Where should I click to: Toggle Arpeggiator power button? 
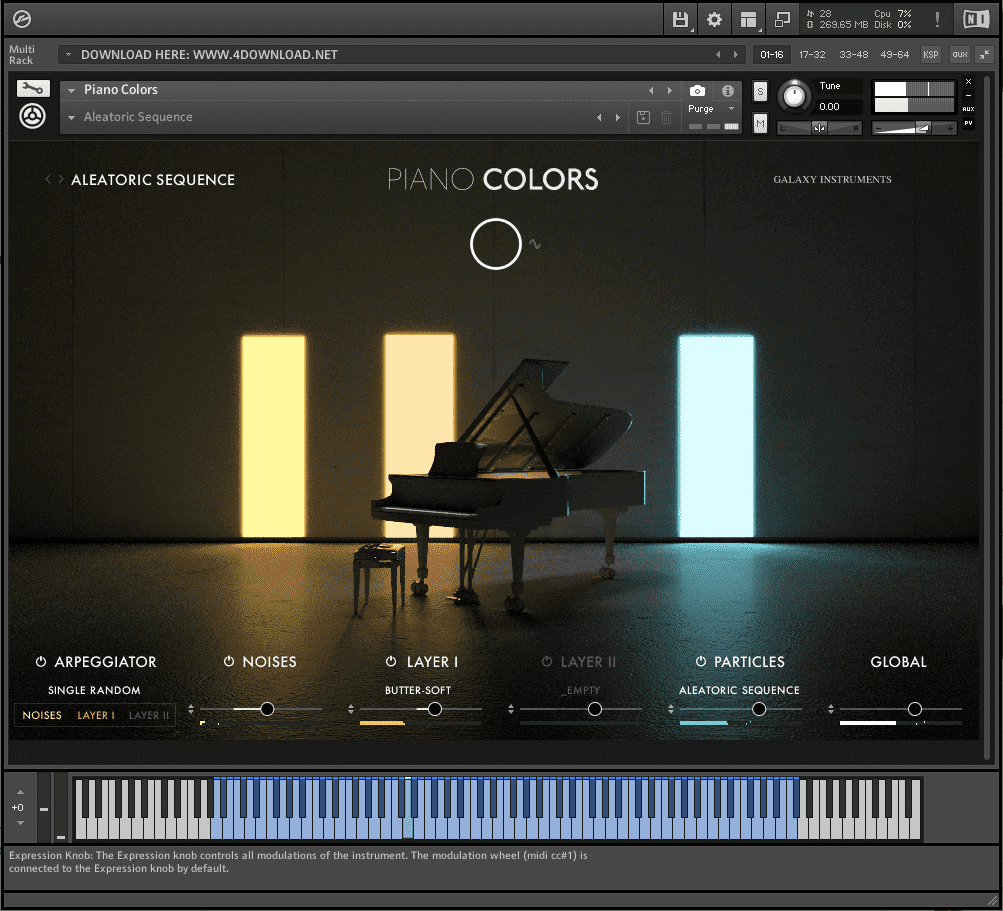click(40, 661)
